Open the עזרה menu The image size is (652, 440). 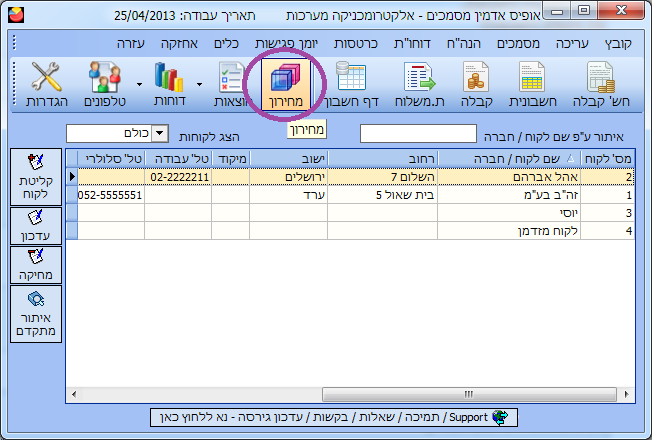(x=131, y=43)
